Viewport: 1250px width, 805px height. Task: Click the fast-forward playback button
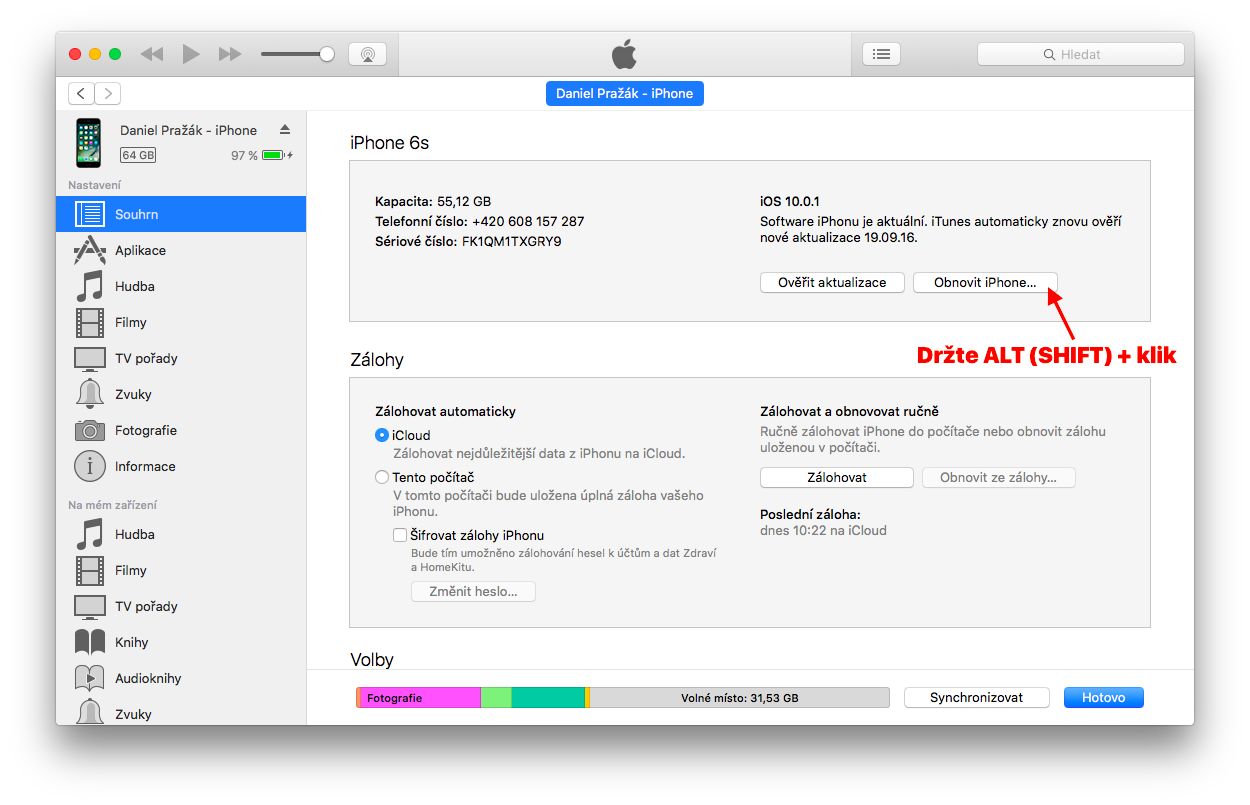click(230, 54)
